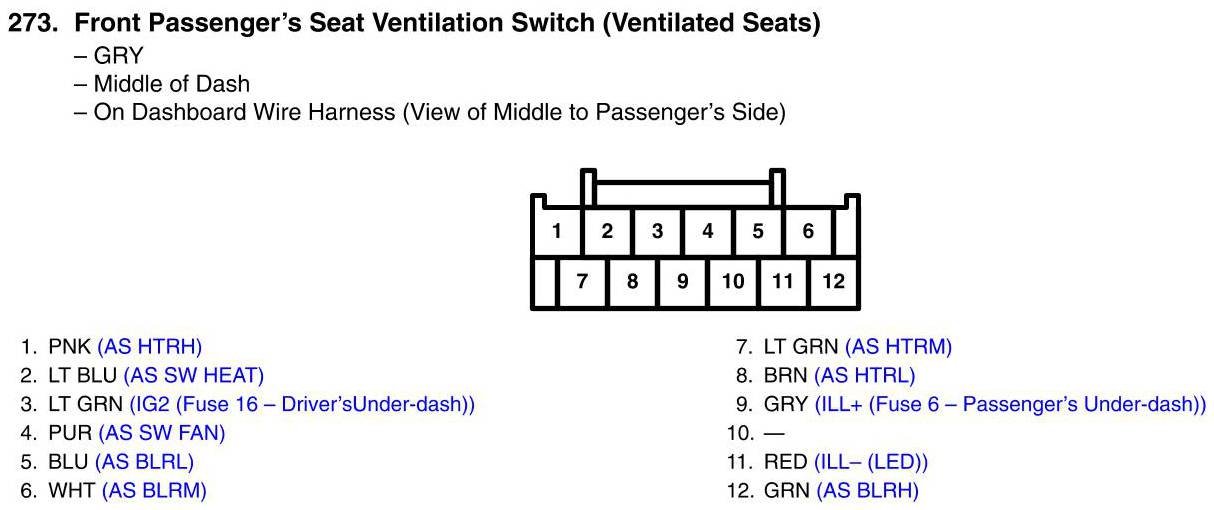Image resolution: width=1214 pixels, height=510 pixels.
Task: Open the AS BLRH link
Action: pyautogui.click(x=868, y=491)
